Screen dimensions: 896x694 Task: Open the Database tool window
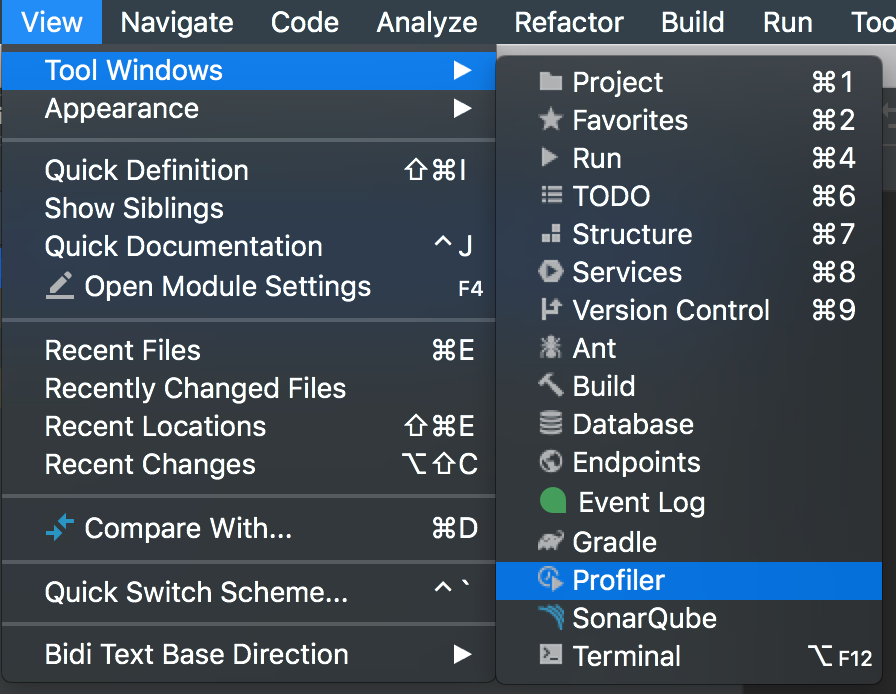pos(689,424)
